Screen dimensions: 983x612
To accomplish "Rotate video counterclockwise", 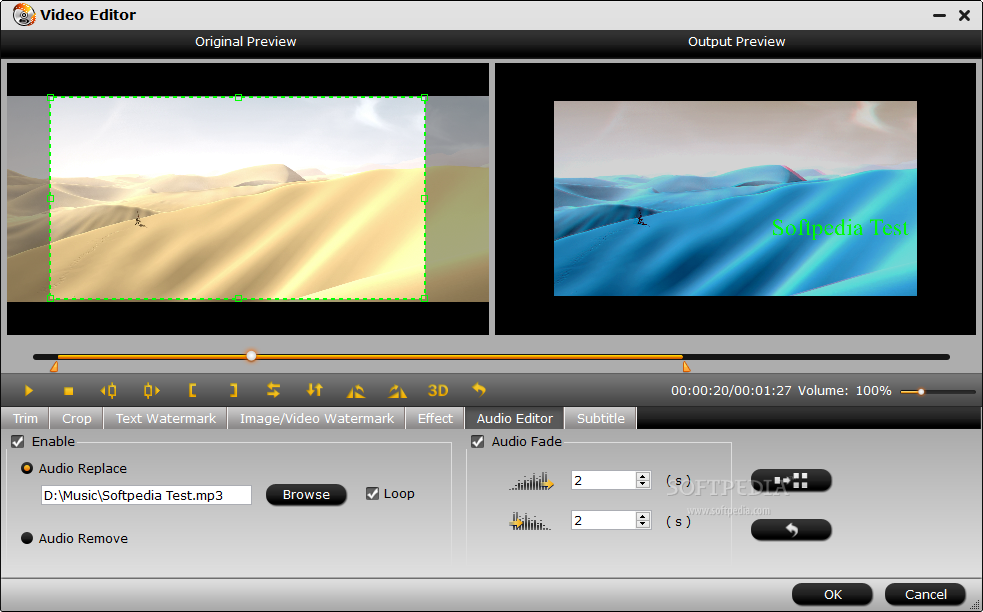I will pyautogui.click(x=355, y=391).
